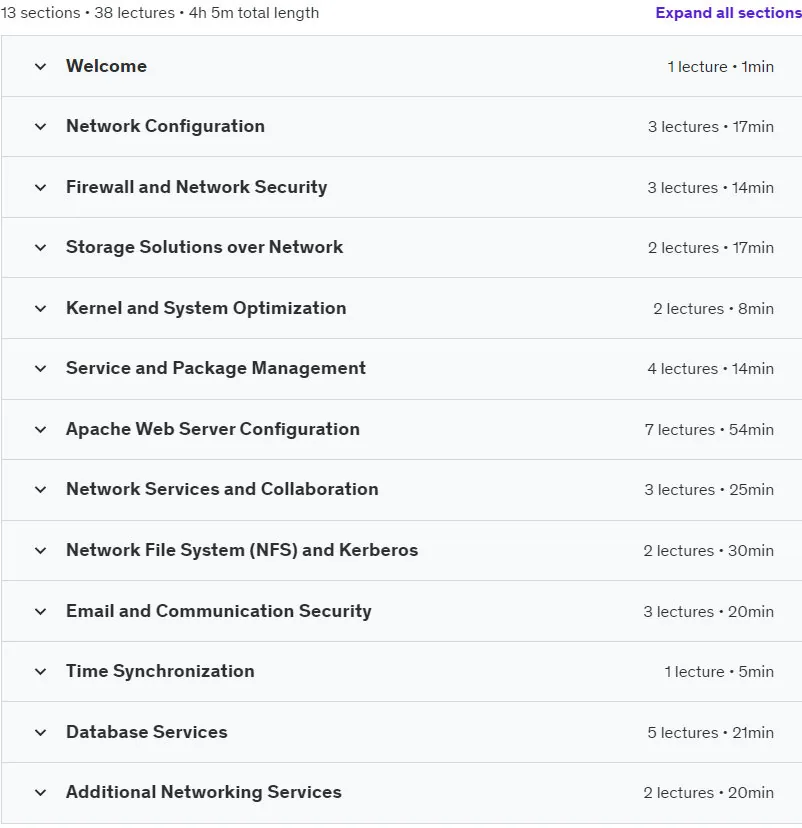Select the Apache Web Server Configuration heading

tap(213, 429)
